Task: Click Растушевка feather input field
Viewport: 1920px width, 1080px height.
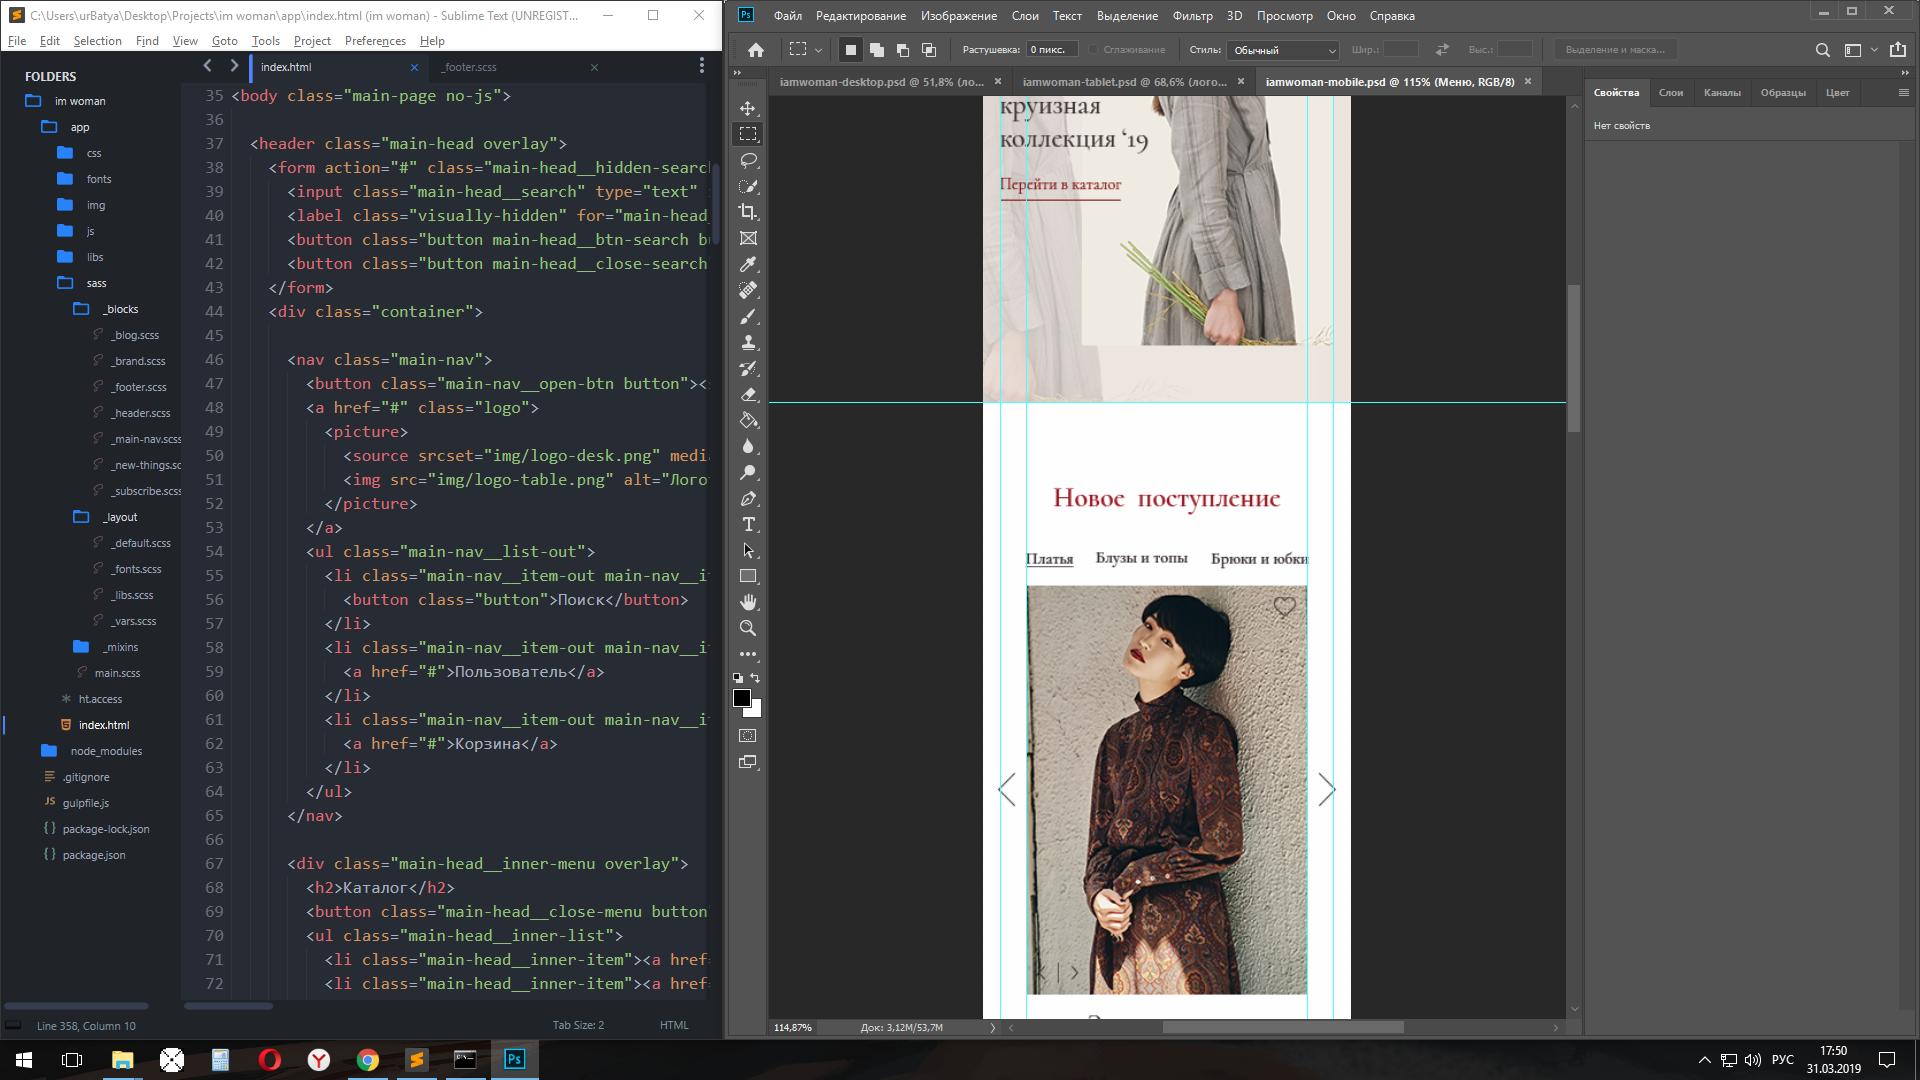Action: pyautogui.click(x=1053, y=50)
